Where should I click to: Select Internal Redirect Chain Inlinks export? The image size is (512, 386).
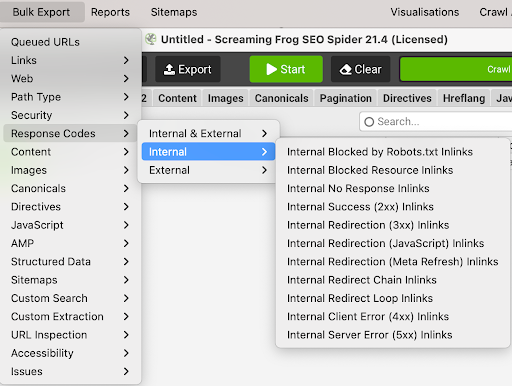coord(362,280)
